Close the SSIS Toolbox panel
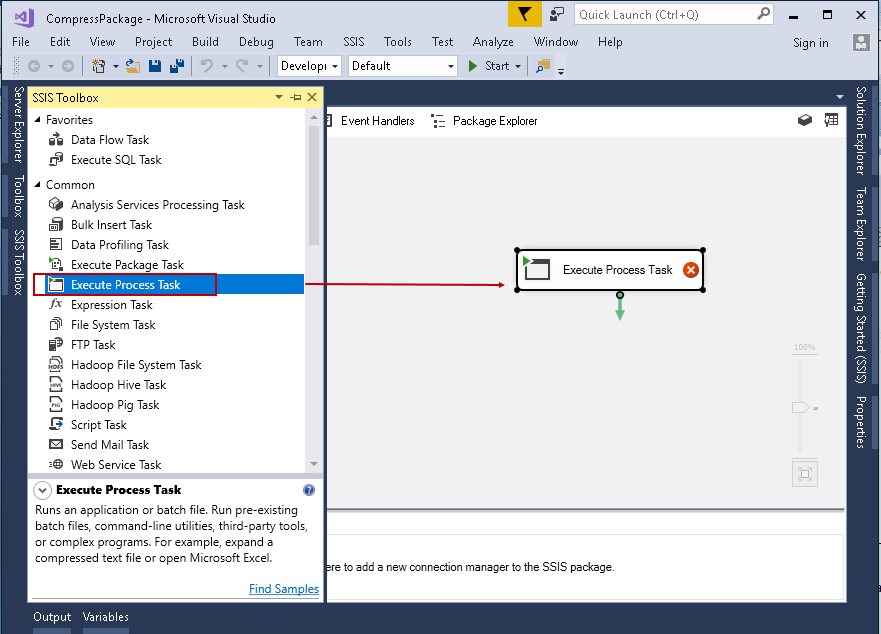This screenshot has width=881, height=634. (x=312, y=97)
